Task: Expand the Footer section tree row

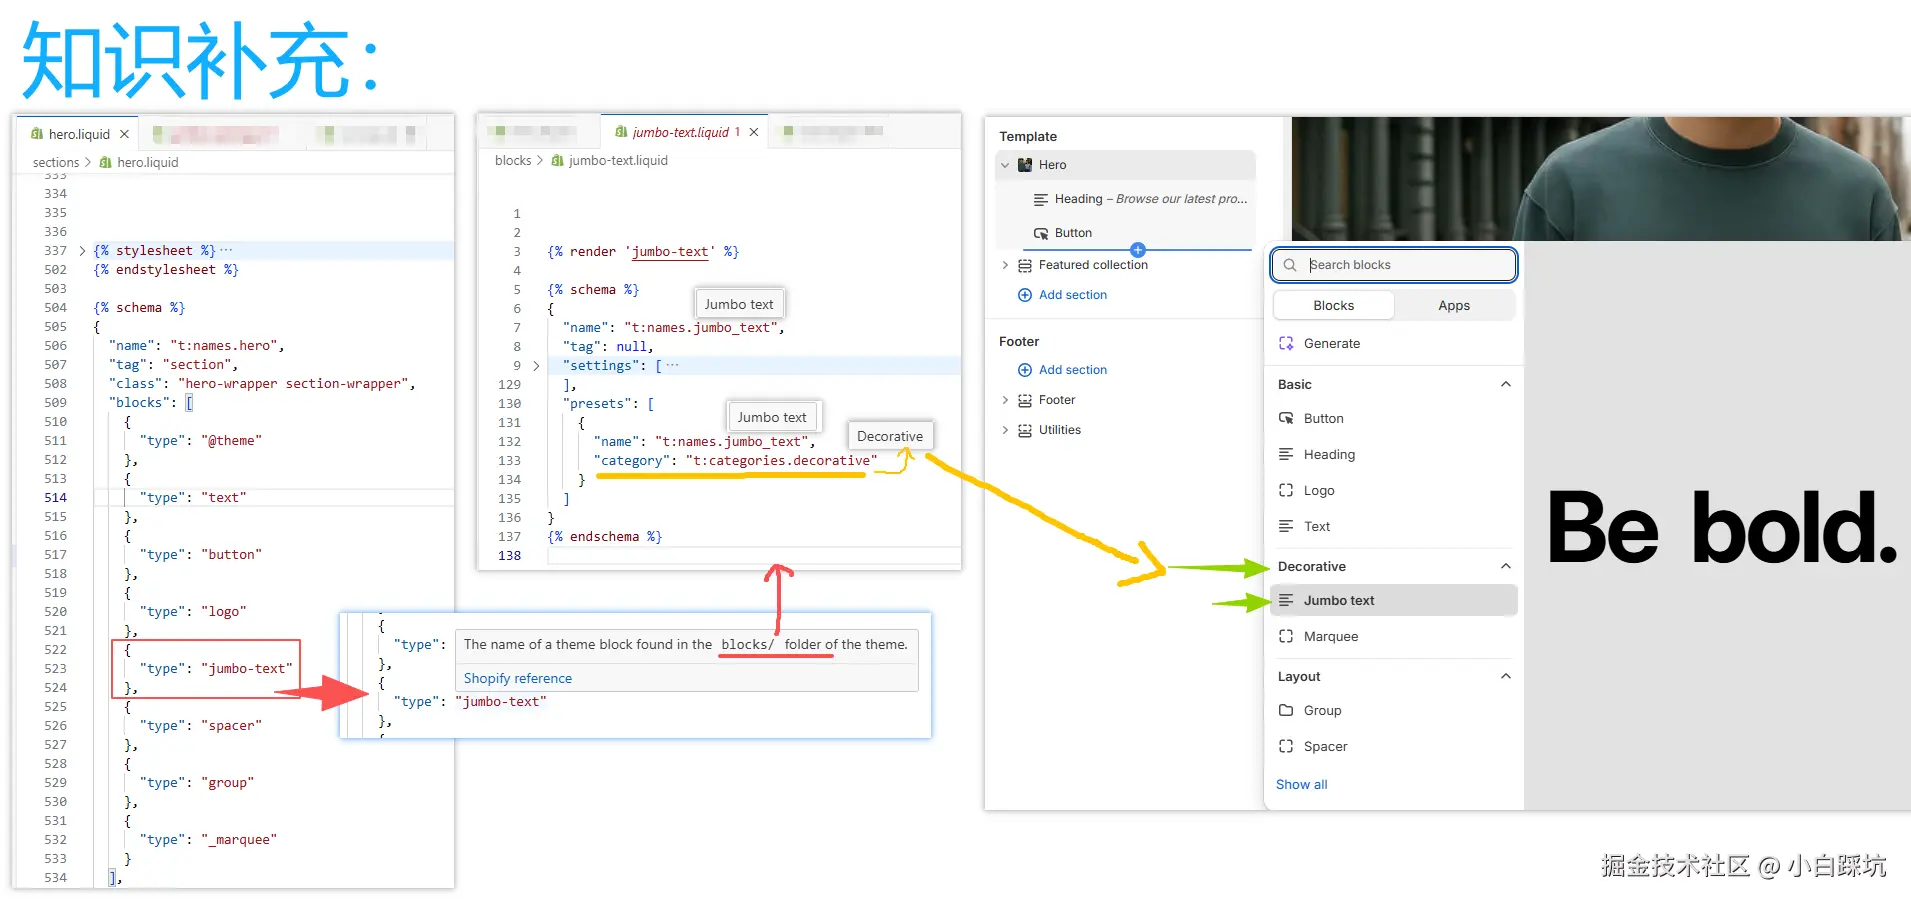Action: click(x=1005, y=400)
